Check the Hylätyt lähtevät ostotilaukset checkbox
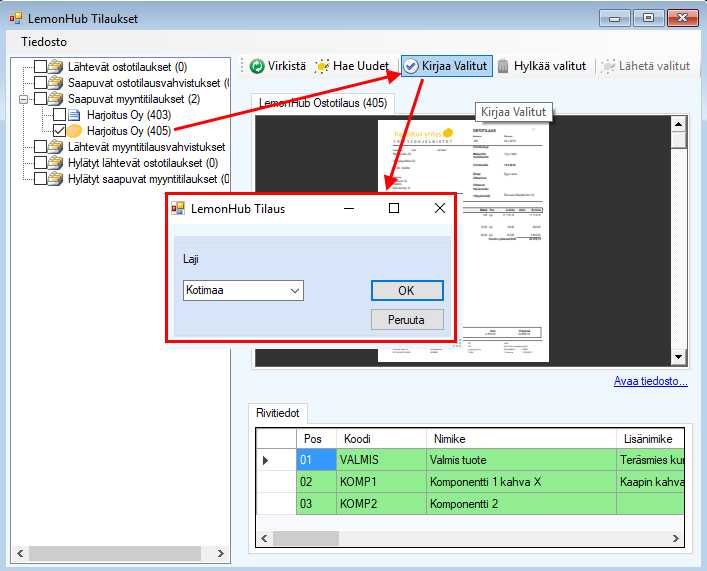The image size is (707, 571). pyautogui.click(x=41, y=162)
